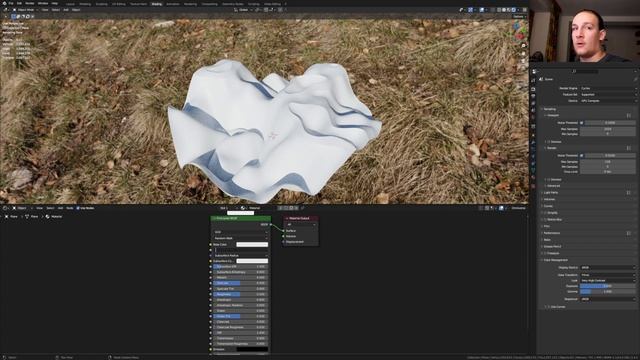The image size is (640, 360).
Task: Toggle Render Noise Threshold checkbox
Action: click(582, 156)
